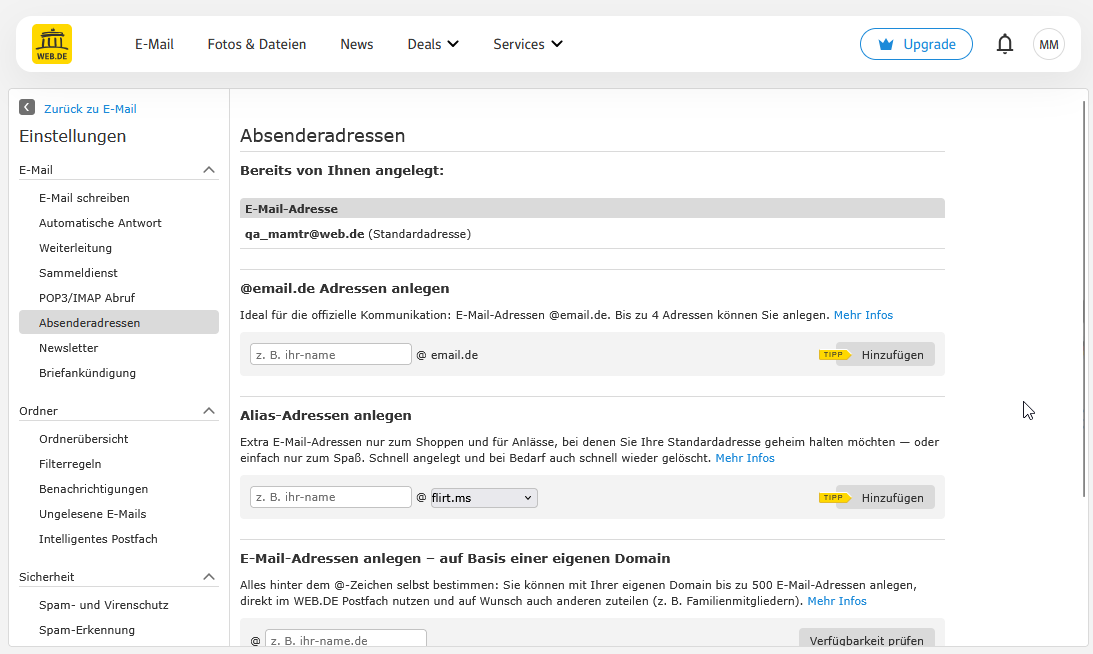Click the TIPP badge next to email.de Hinzufügen

pyautogui.click(x=833, y=354)
